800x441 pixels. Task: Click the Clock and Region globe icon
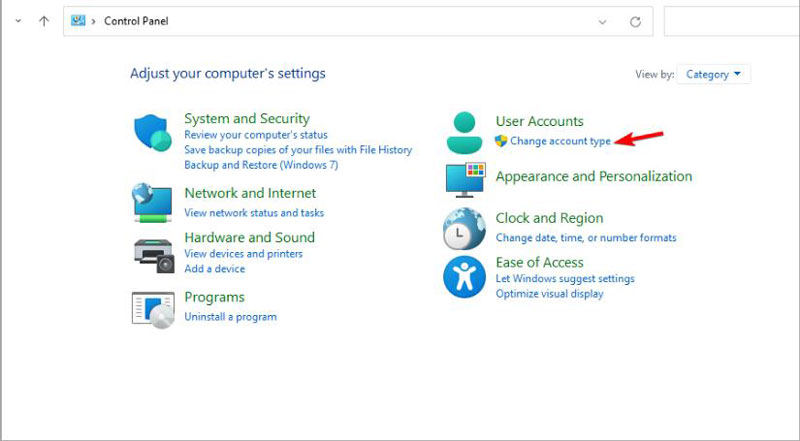(464, 229)
